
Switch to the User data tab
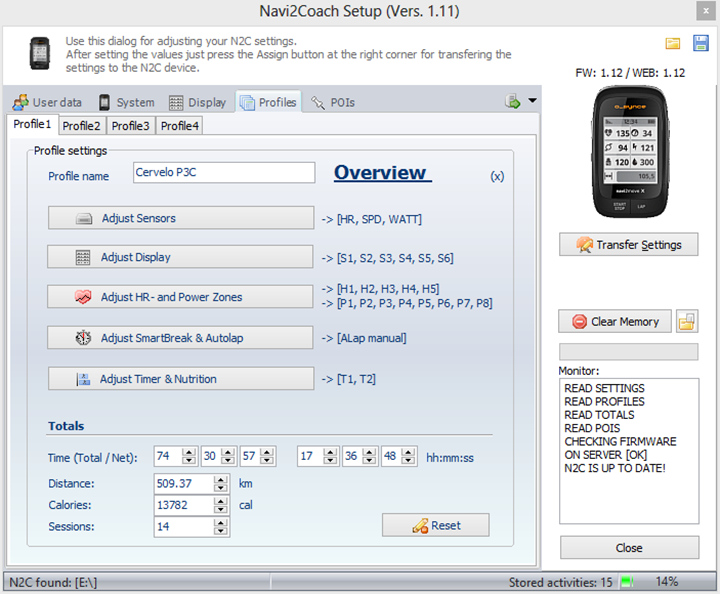click(x=47, y=102)
